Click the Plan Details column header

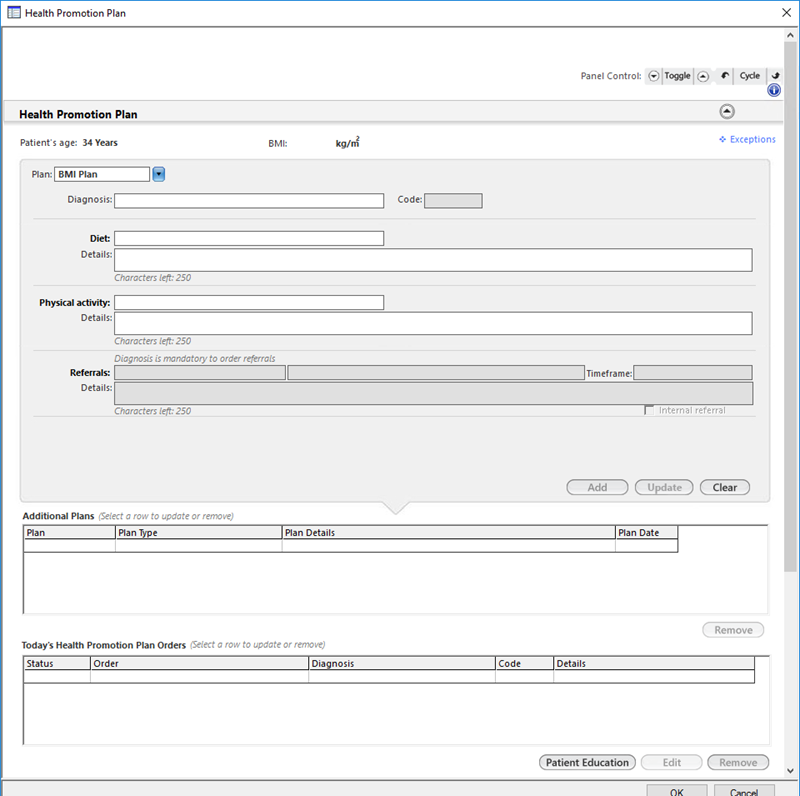click(x=448, y=533)
